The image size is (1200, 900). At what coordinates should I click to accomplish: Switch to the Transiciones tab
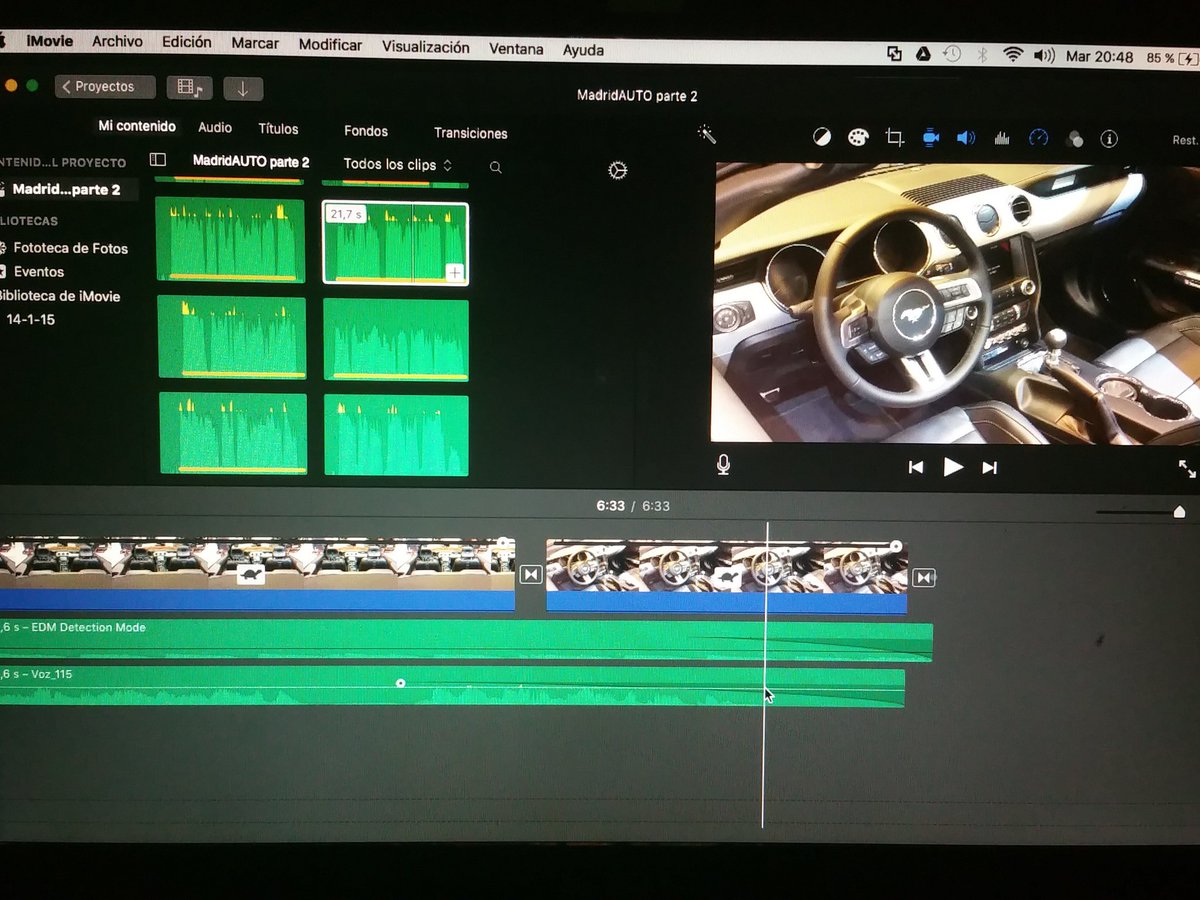(471, 133)
